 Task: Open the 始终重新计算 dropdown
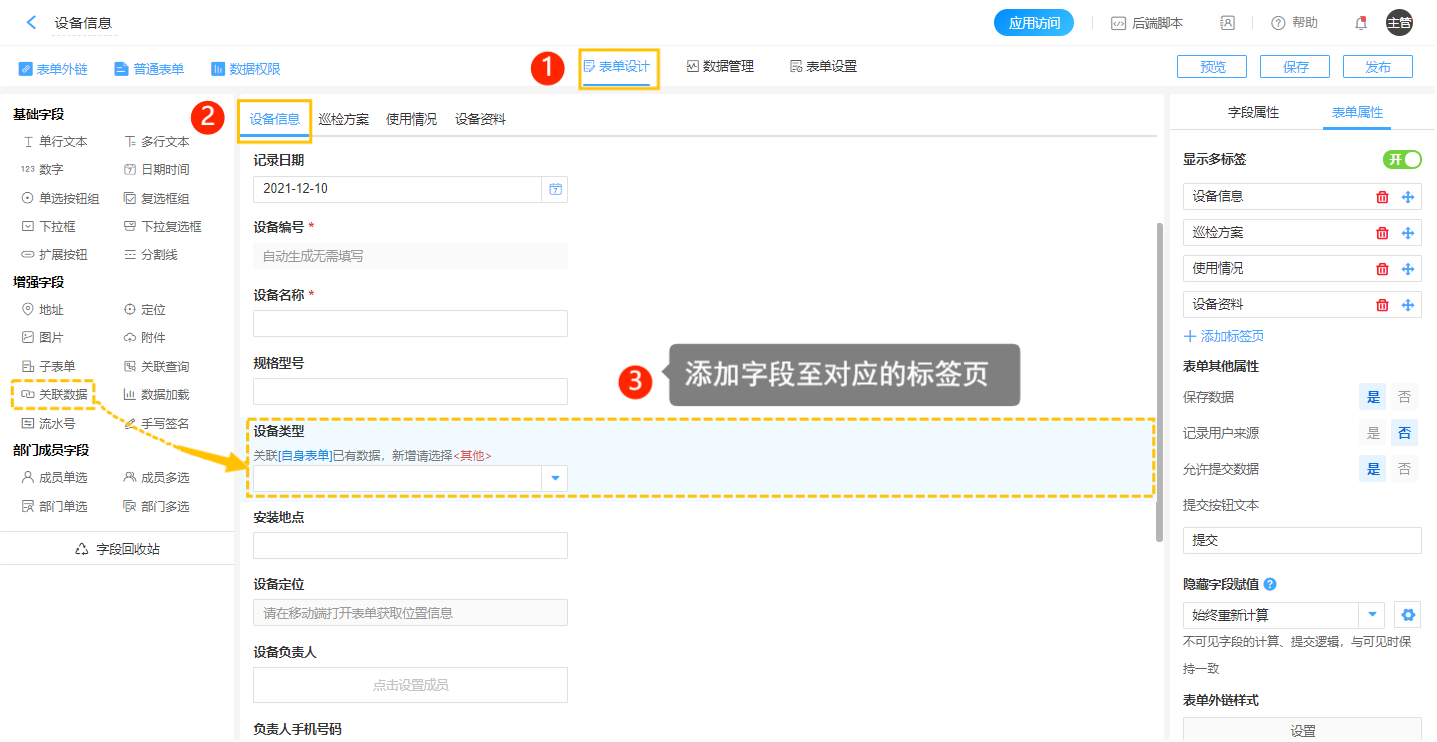tap(1372, 615)
